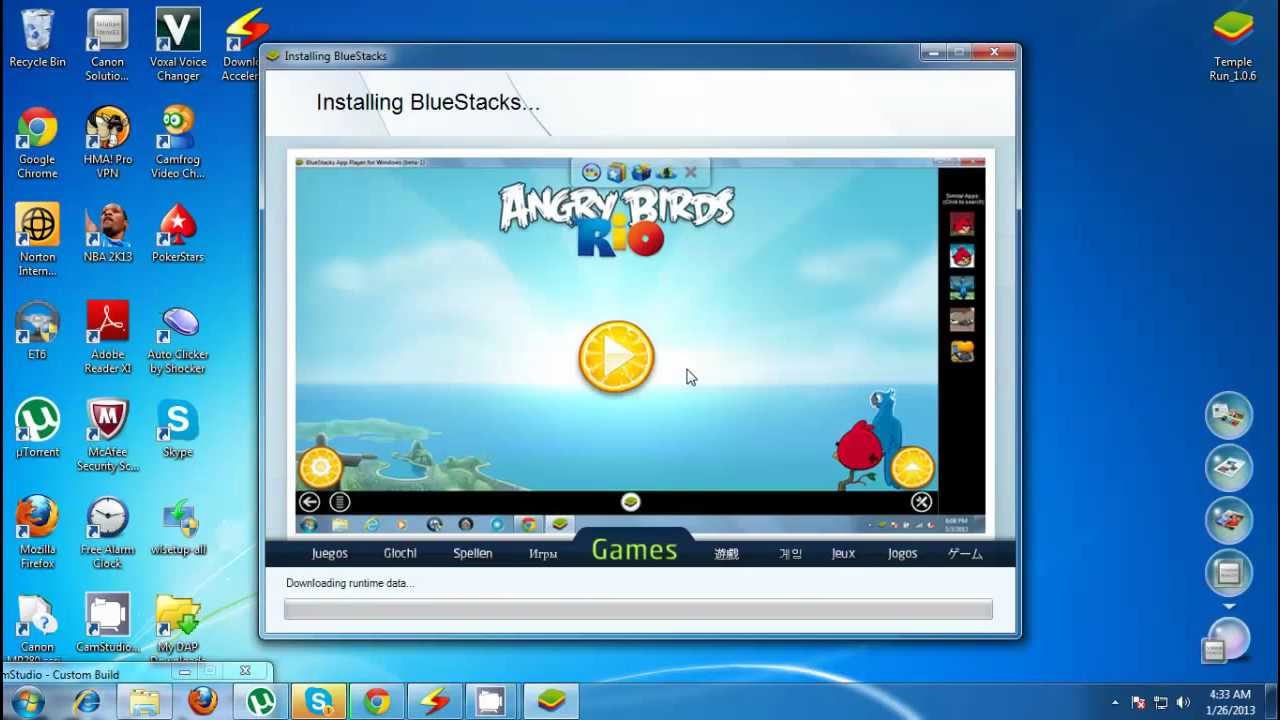Minimize the CamStudio Custom Build window
Viewport: 1280px width, 720px height.
[184, 671]
